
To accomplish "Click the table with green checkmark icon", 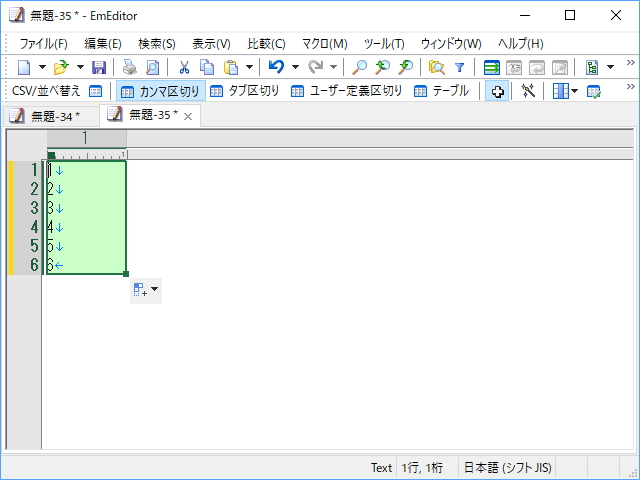I will 593,91.
